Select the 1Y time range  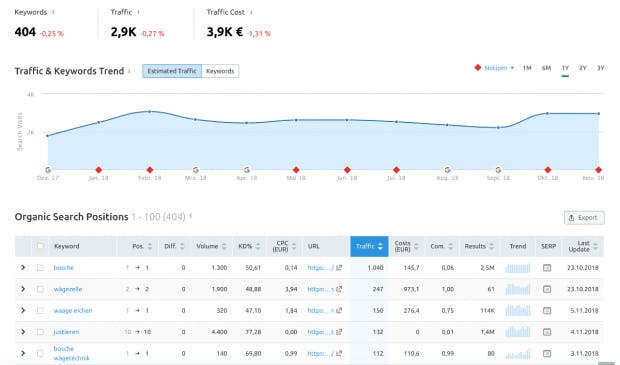coord(565,68)
